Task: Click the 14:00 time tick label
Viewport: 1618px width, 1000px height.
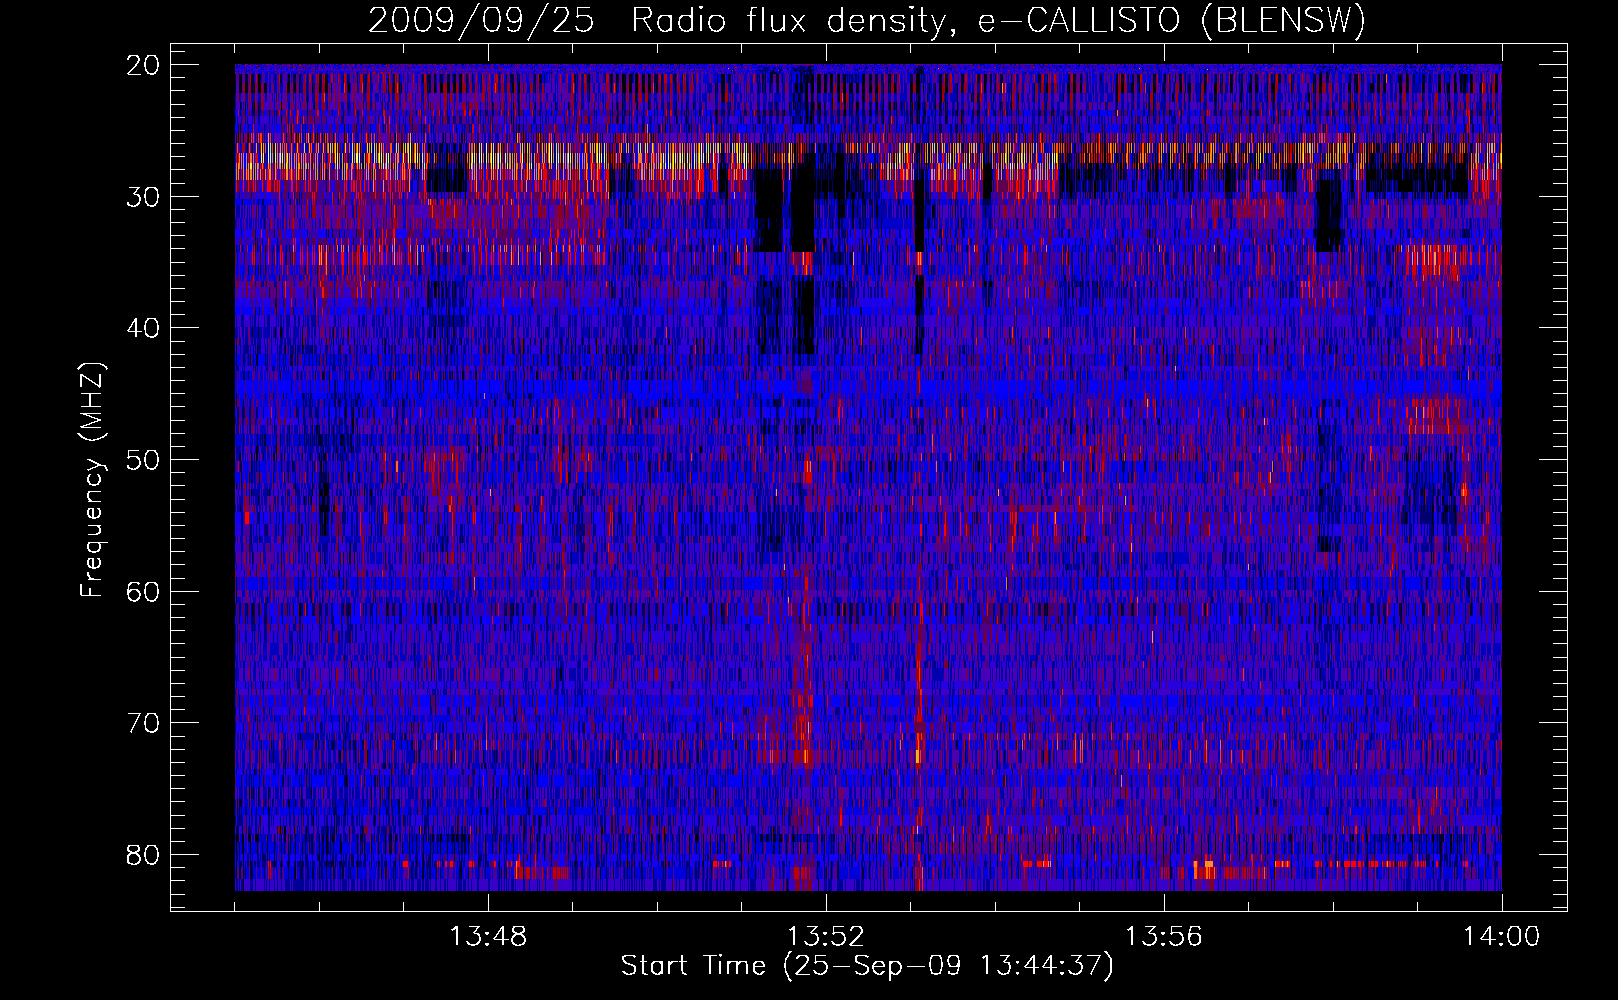Action: (1502, 937)
